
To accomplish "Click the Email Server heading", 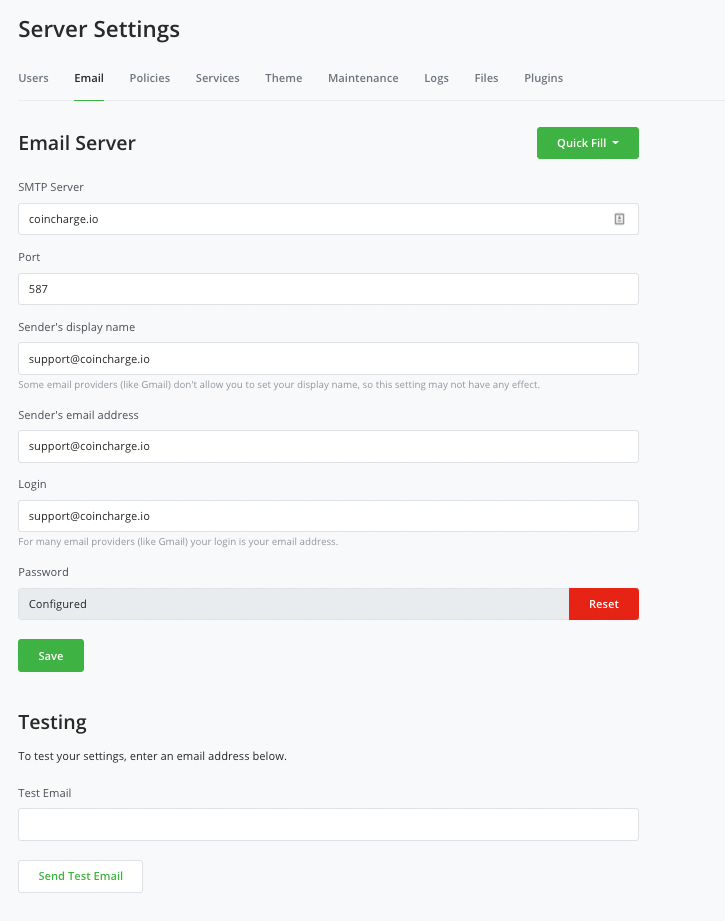I will (77, 143).
